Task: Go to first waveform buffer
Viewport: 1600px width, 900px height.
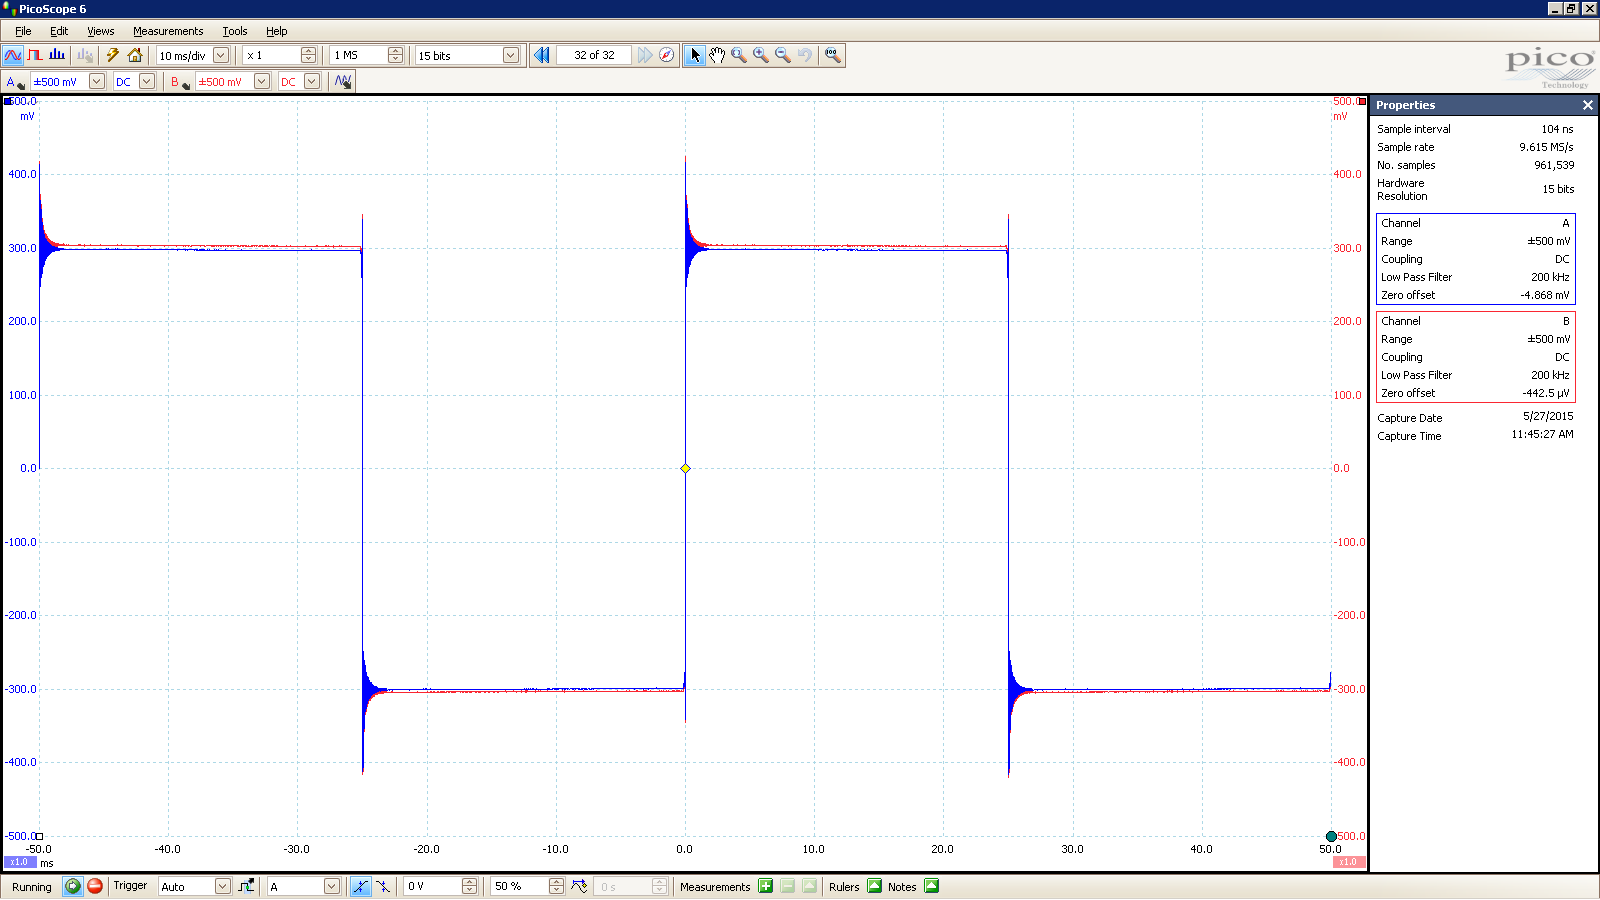Action: [x=541, y=56]
